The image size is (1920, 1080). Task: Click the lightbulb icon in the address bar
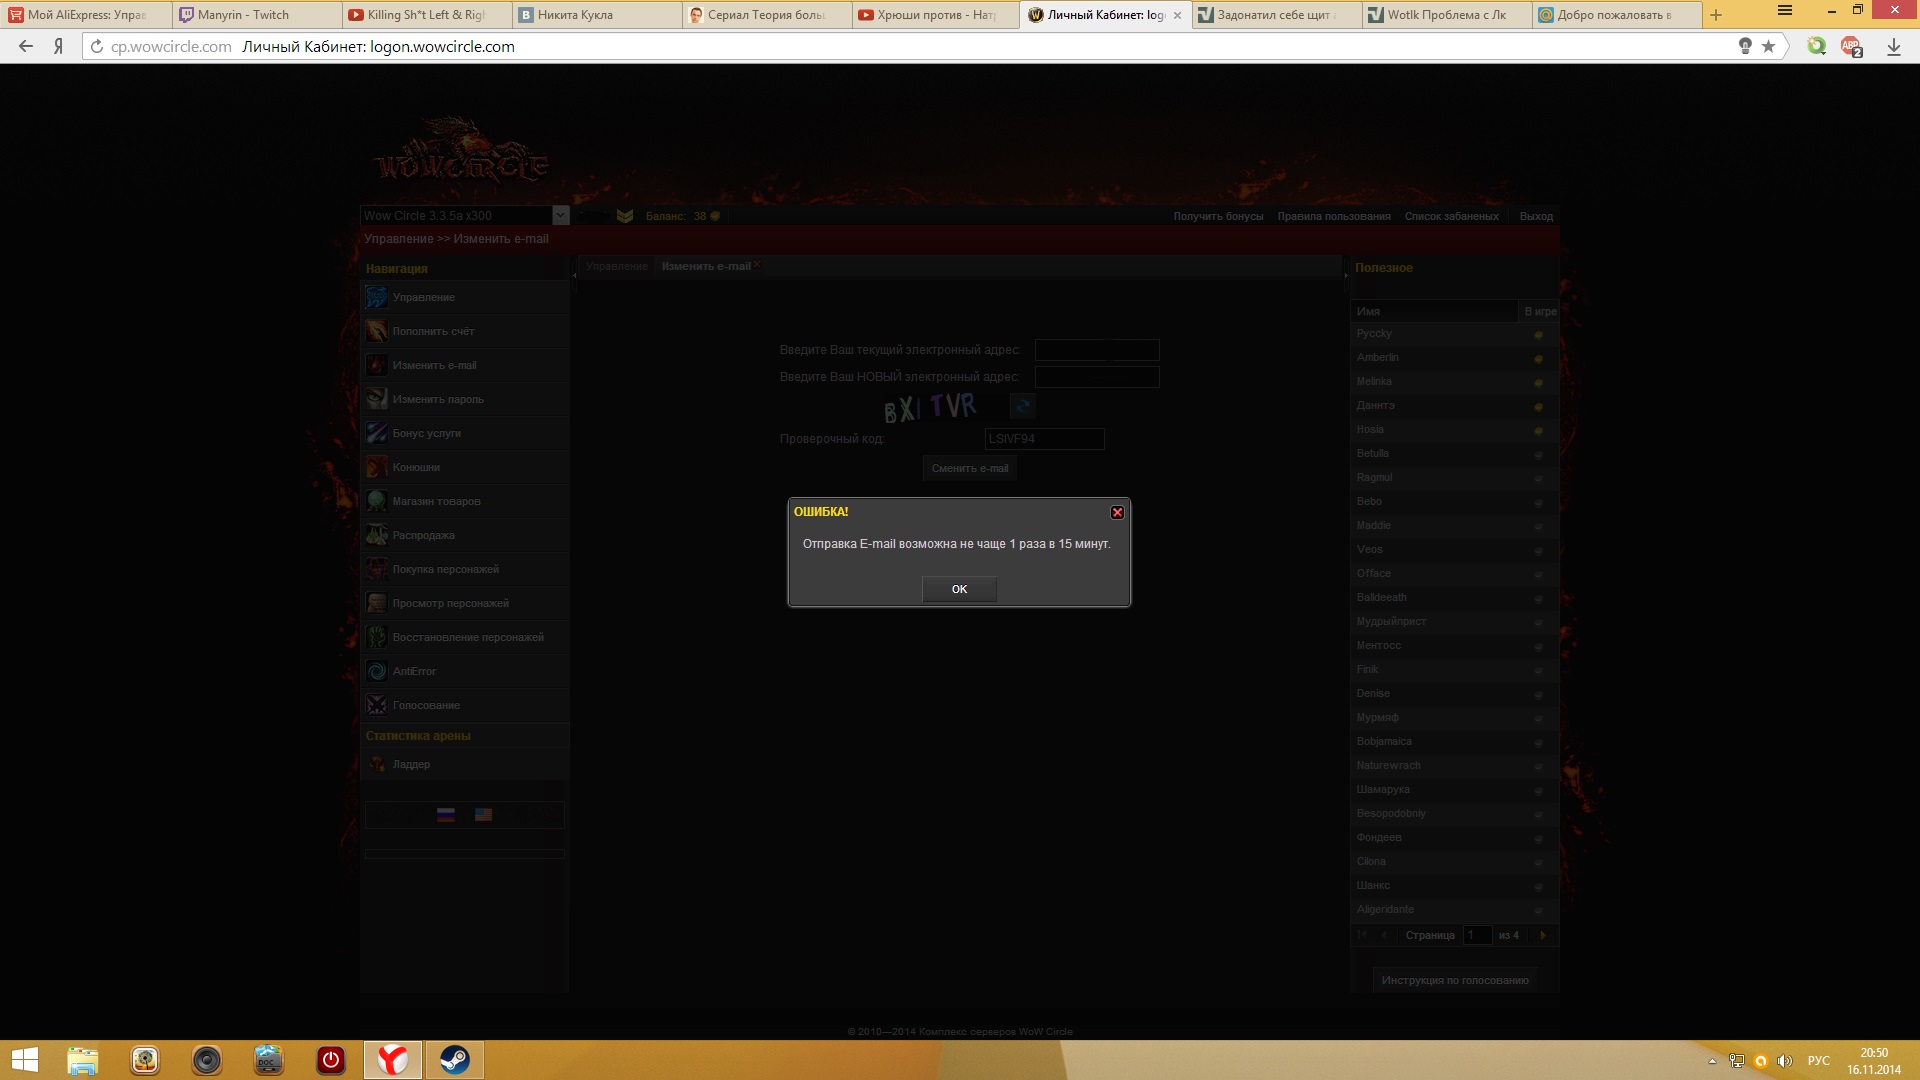(x=1745, y=46)
